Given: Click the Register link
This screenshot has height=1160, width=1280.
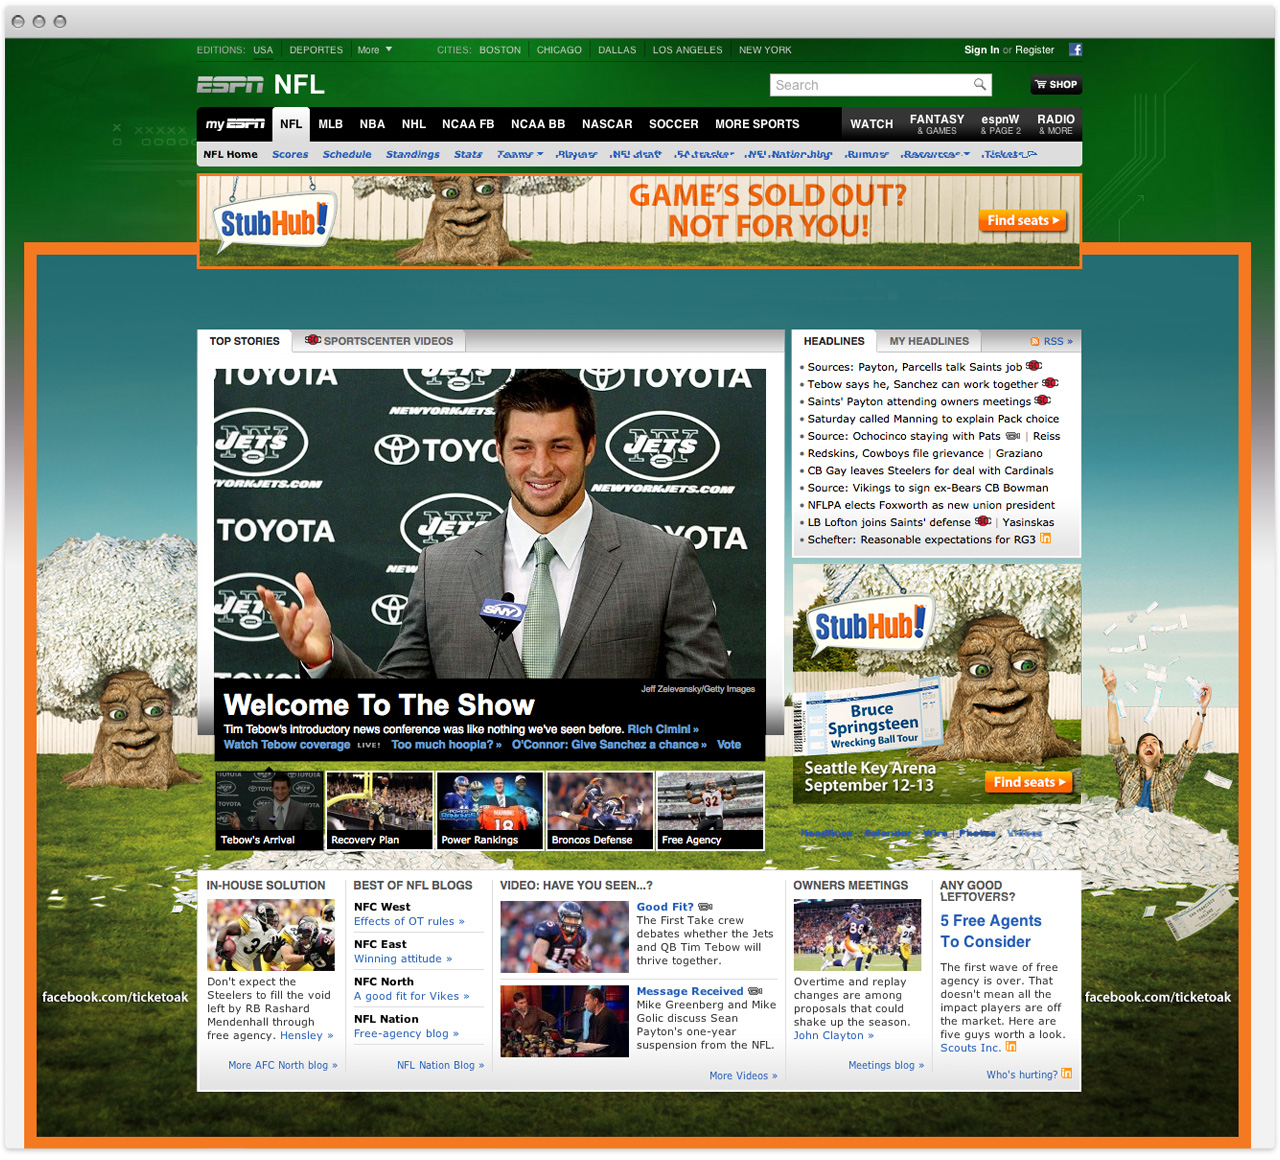Looking at the screenshot, I should coord(1035,50).
